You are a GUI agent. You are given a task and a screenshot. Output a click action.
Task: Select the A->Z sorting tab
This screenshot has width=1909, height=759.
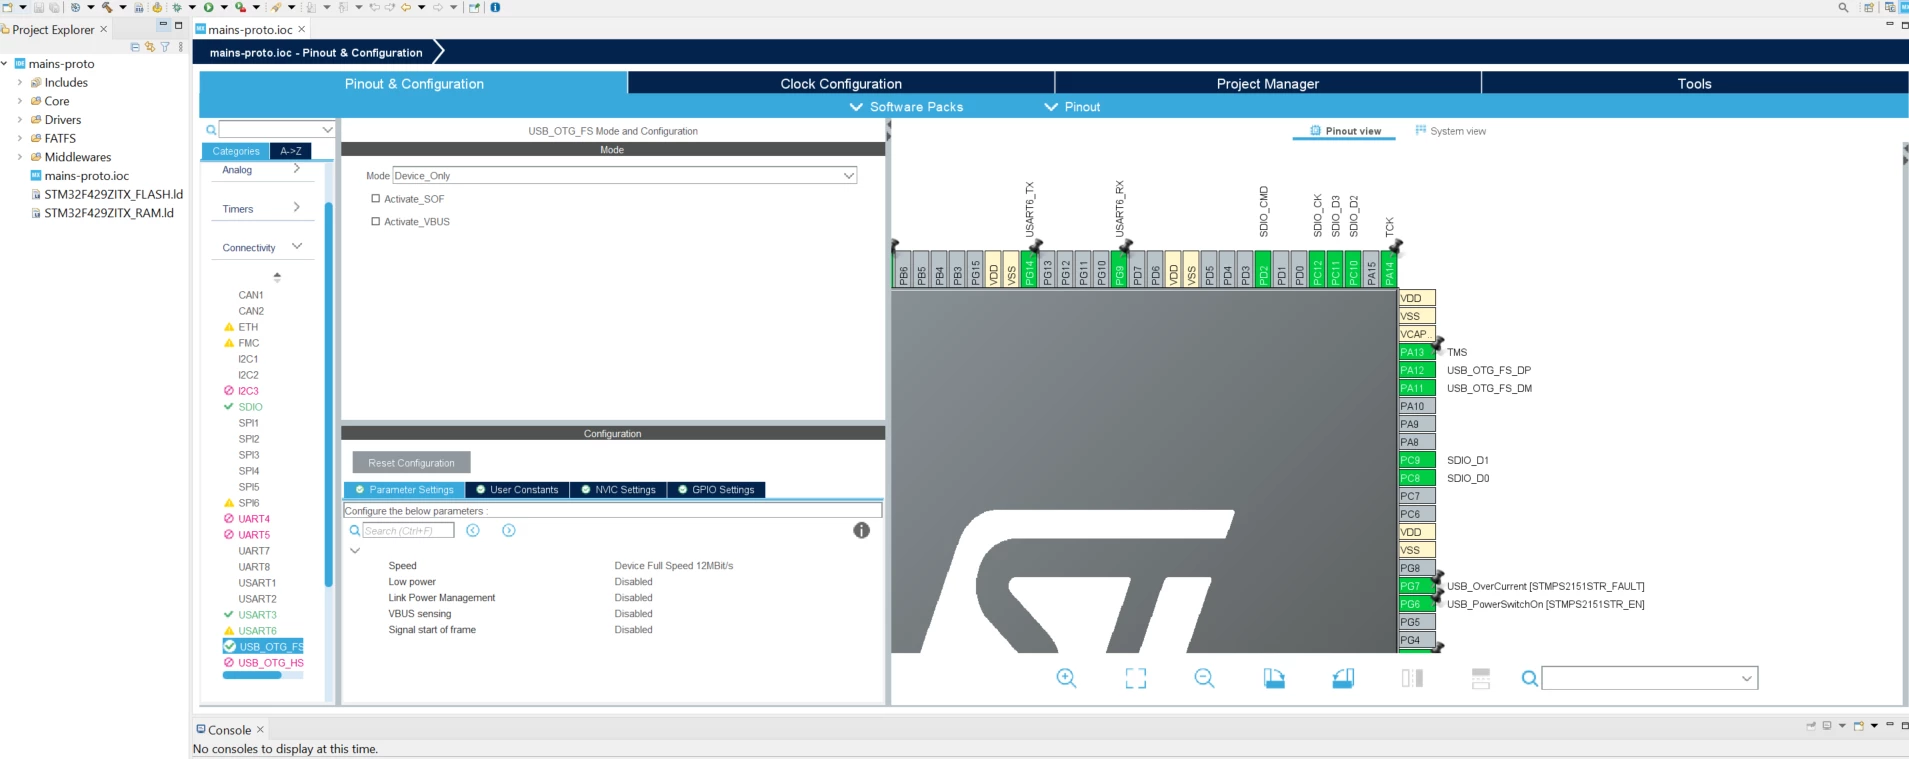291,151
